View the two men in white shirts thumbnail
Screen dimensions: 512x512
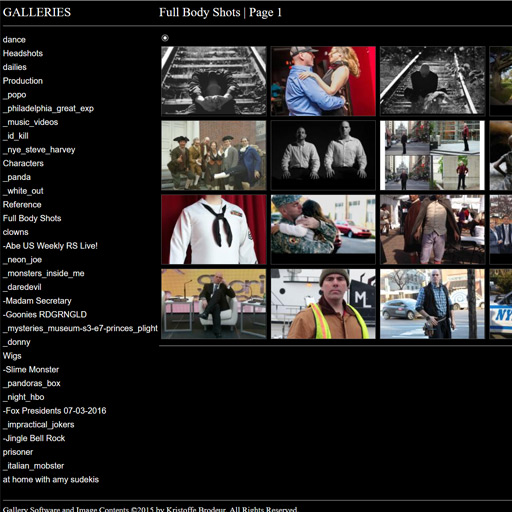click(x=323, y=155)
